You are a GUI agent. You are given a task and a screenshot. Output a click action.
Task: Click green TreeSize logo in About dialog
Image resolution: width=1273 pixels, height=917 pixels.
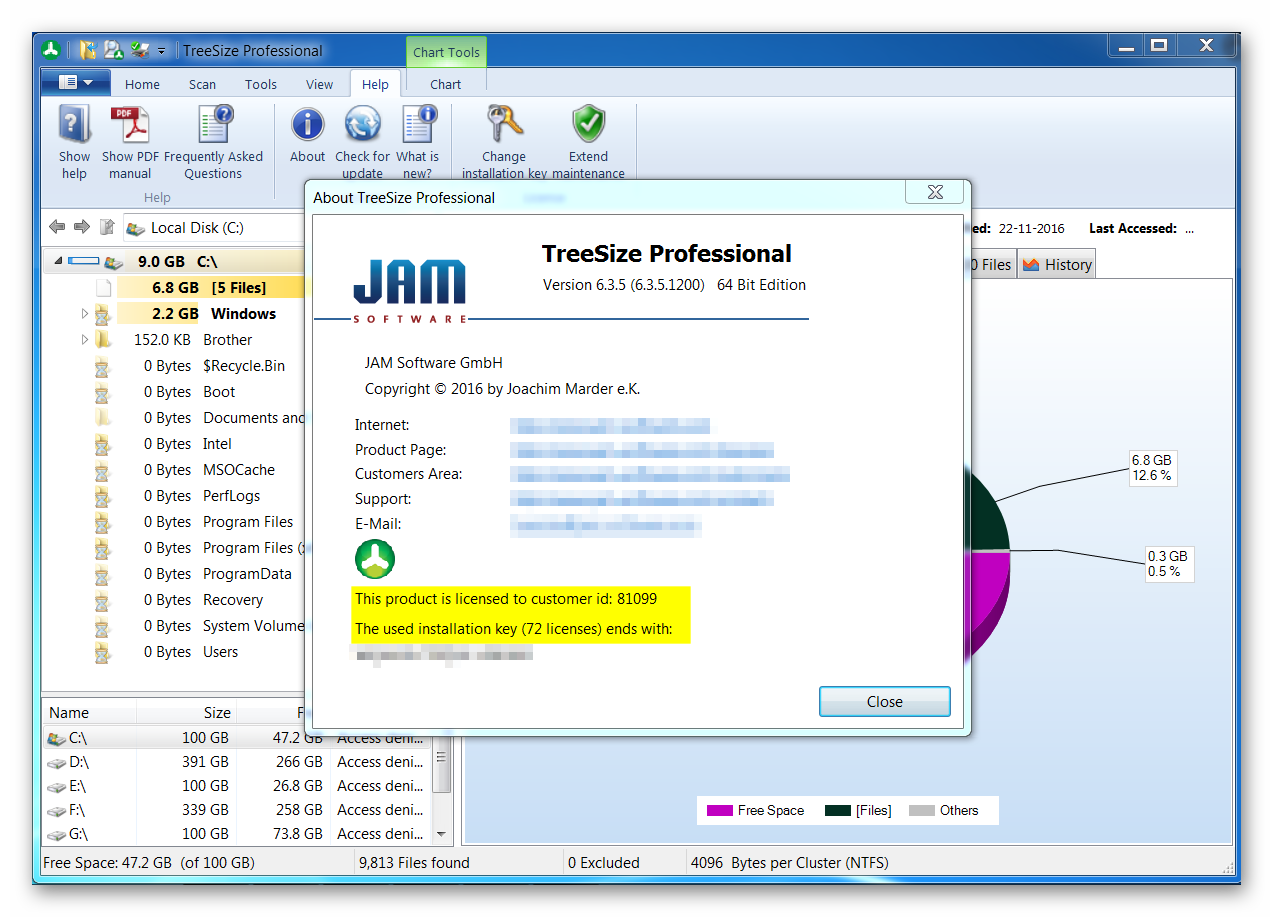click(375, 560)
